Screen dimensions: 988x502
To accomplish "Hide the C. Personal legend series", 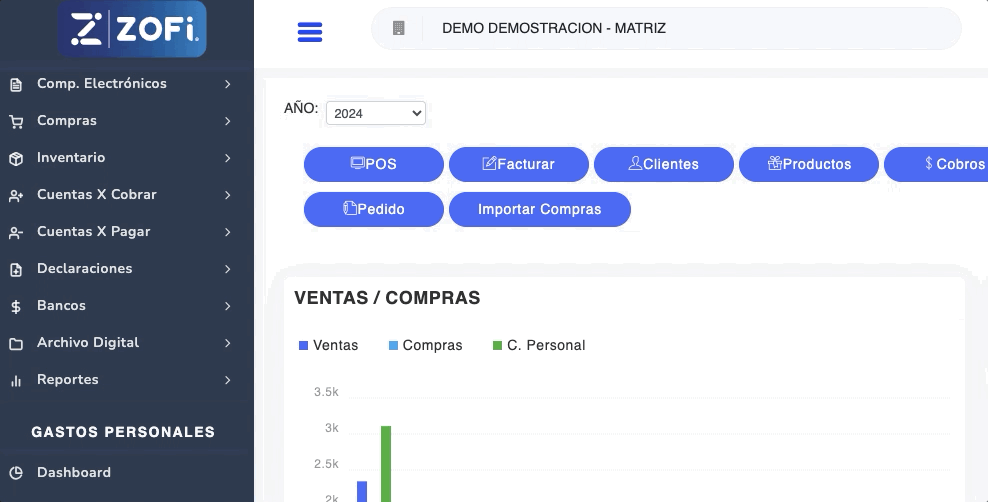I will (x=538, y=345).
